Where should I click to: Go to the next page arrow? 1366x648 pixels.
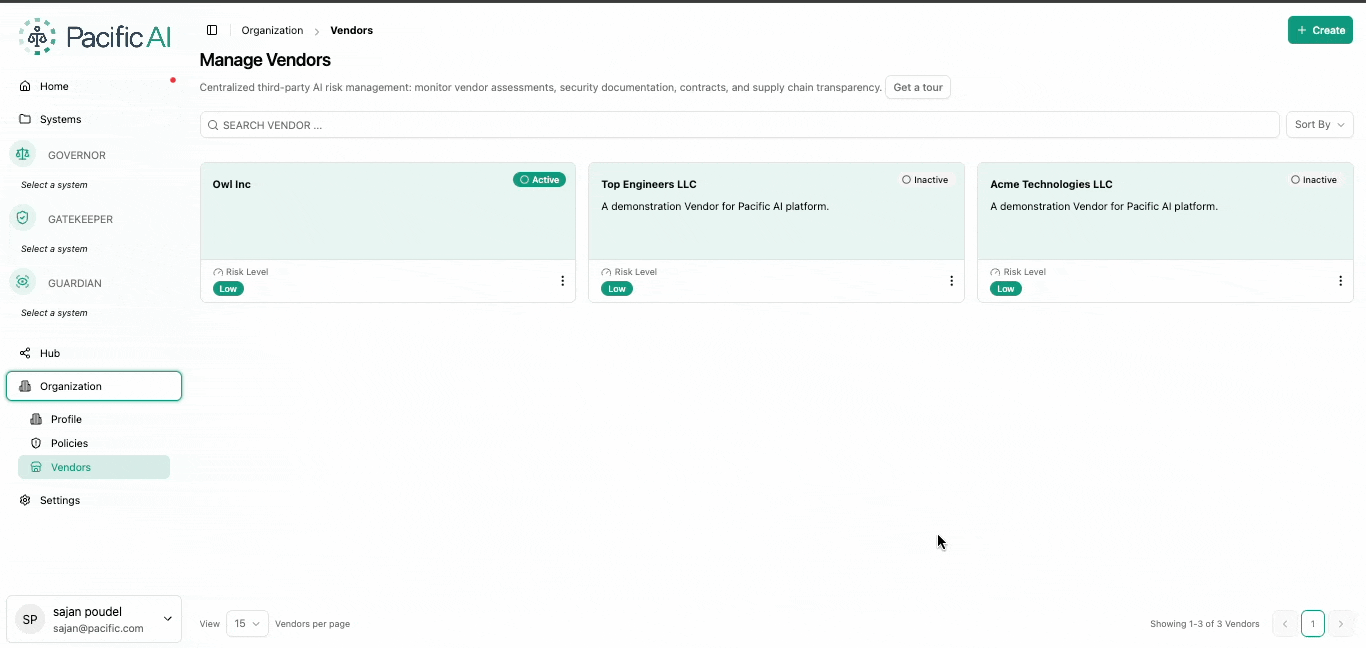1341,623
